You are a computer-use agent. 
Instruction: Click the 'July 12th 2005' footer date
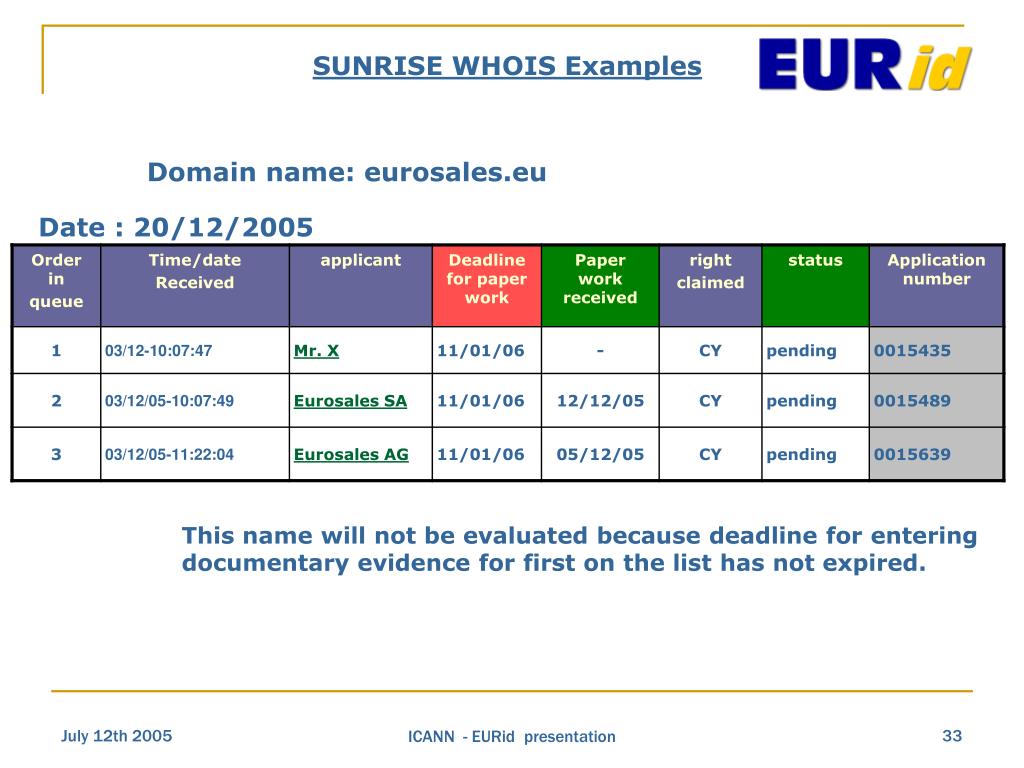(x=116, y=736)
